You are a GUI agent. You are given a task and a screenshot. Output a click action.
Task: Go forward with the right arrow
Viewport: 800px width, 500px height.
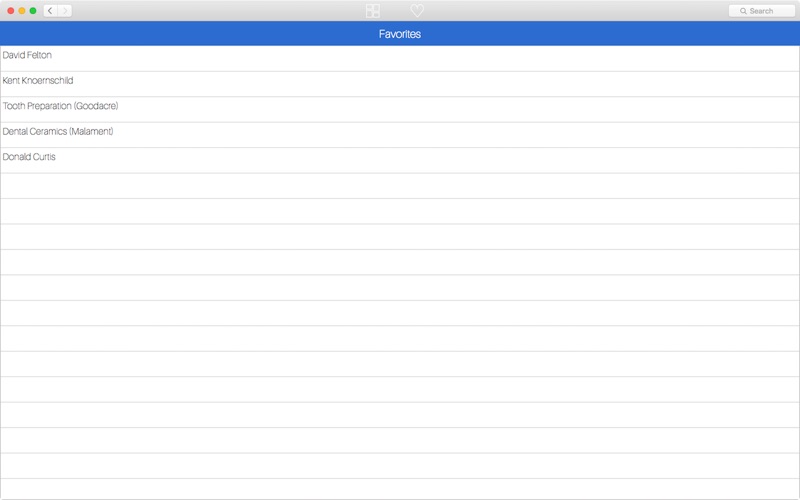click(65, 11)
